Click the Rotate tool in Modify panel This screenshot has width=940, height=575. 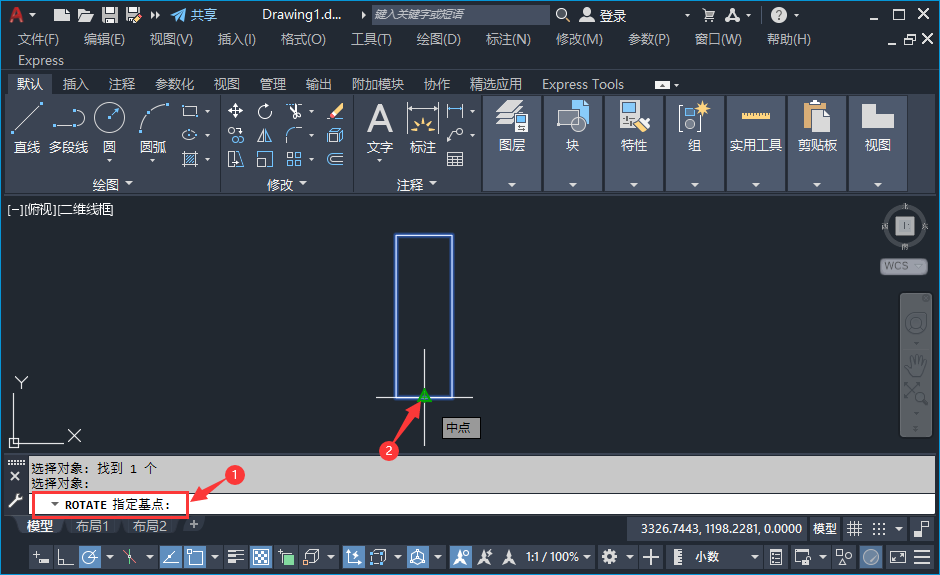264,111
